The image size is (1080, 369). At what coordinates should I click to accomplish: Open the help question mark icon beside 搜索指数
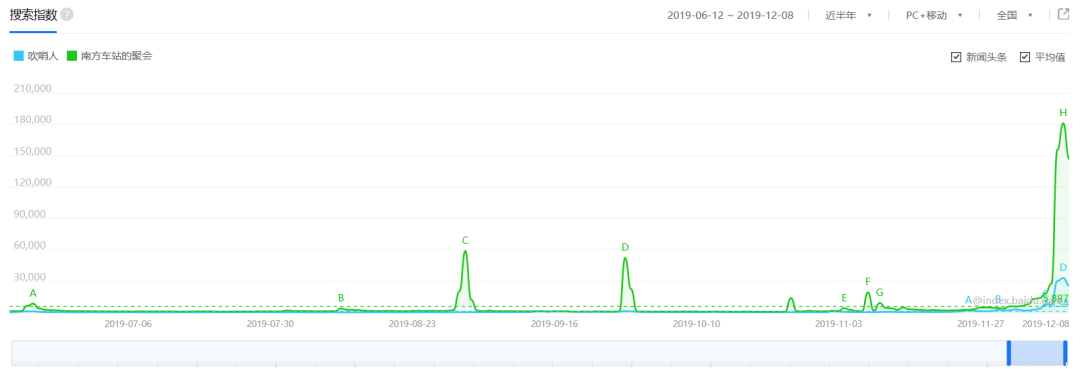(67, 14)
